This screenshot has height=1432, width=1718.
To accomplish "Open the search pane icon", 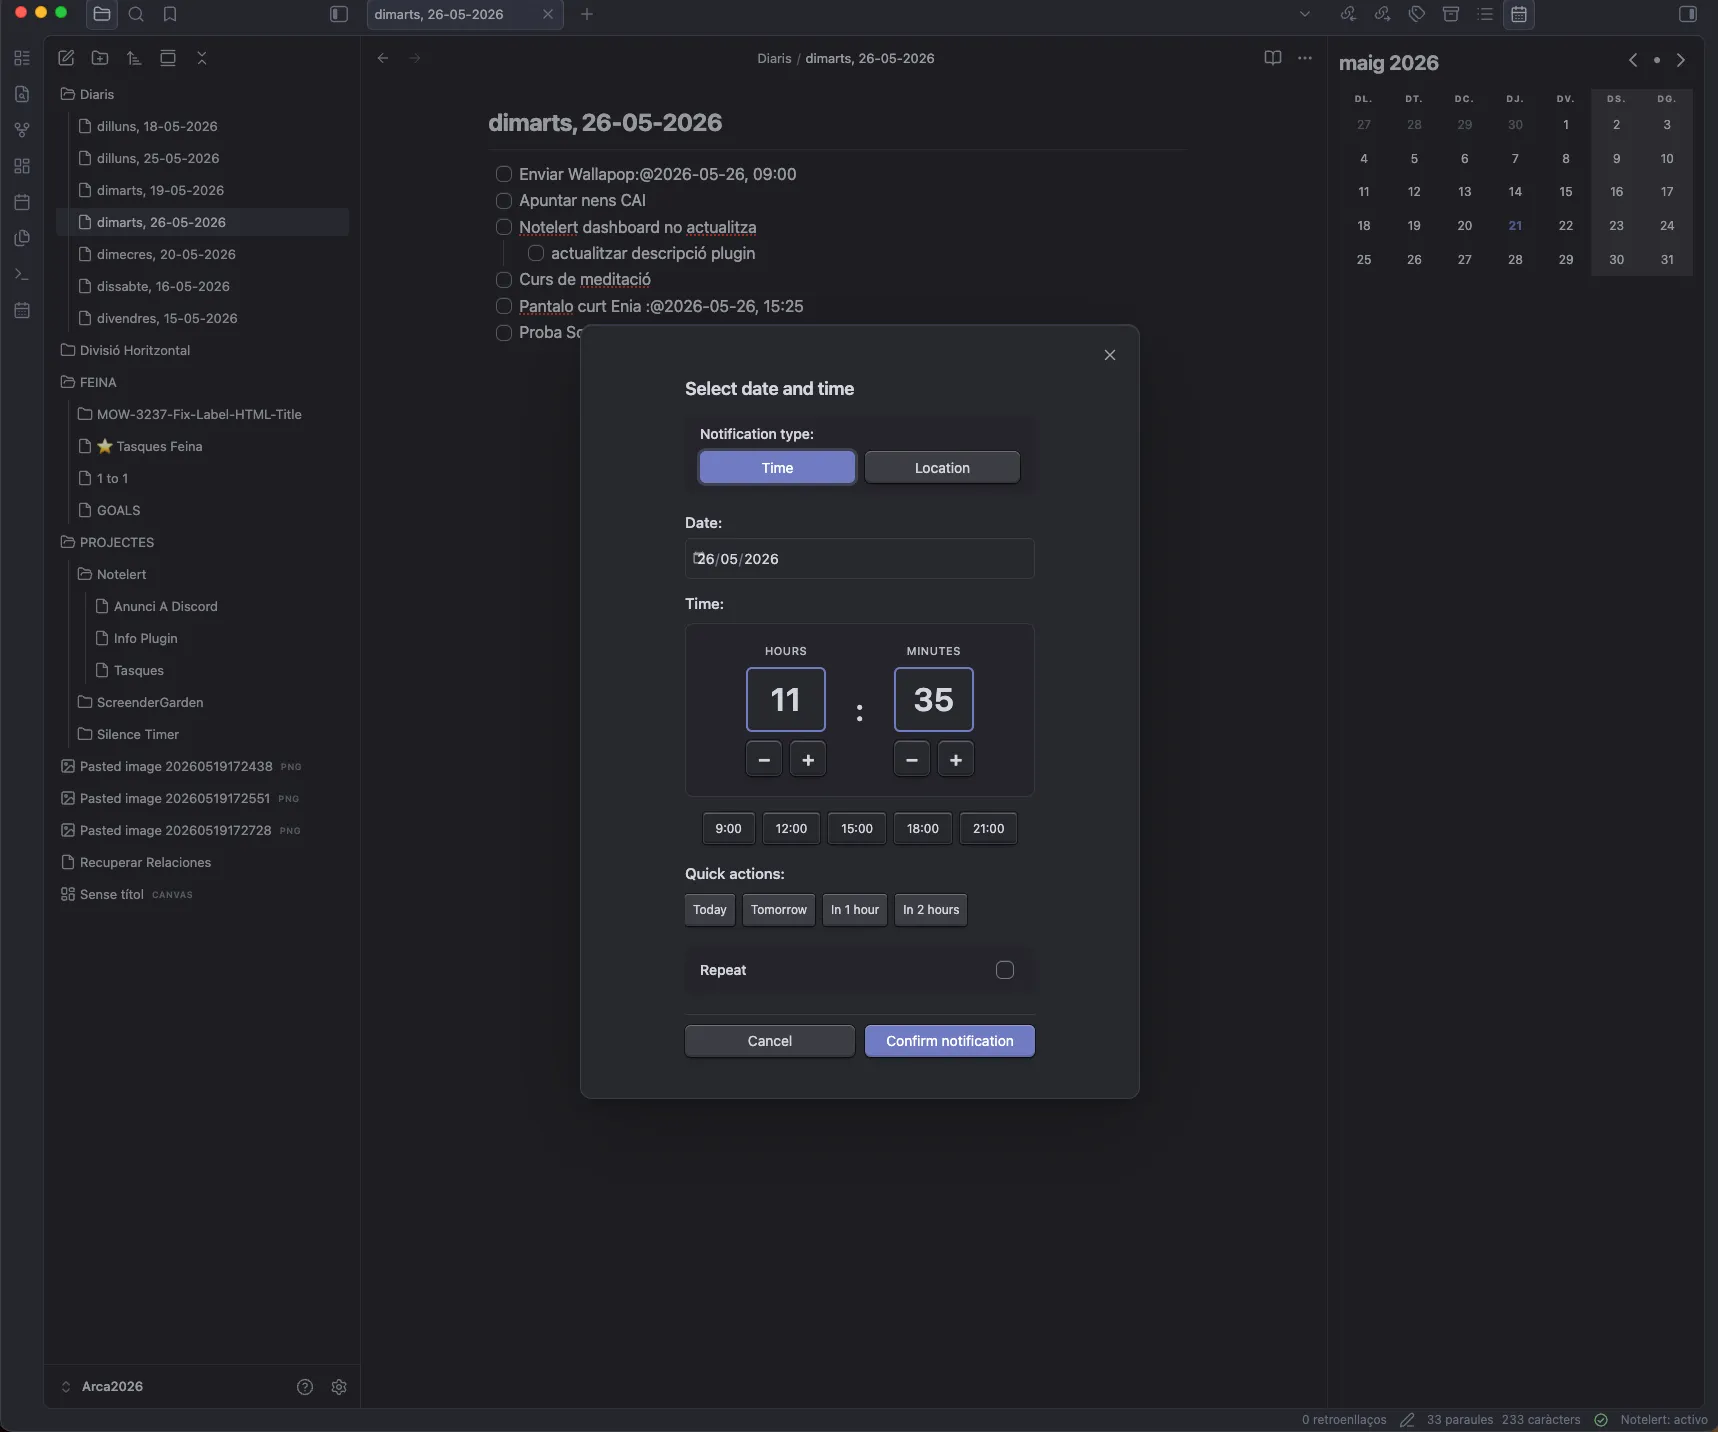I will [x=136, y=14].
